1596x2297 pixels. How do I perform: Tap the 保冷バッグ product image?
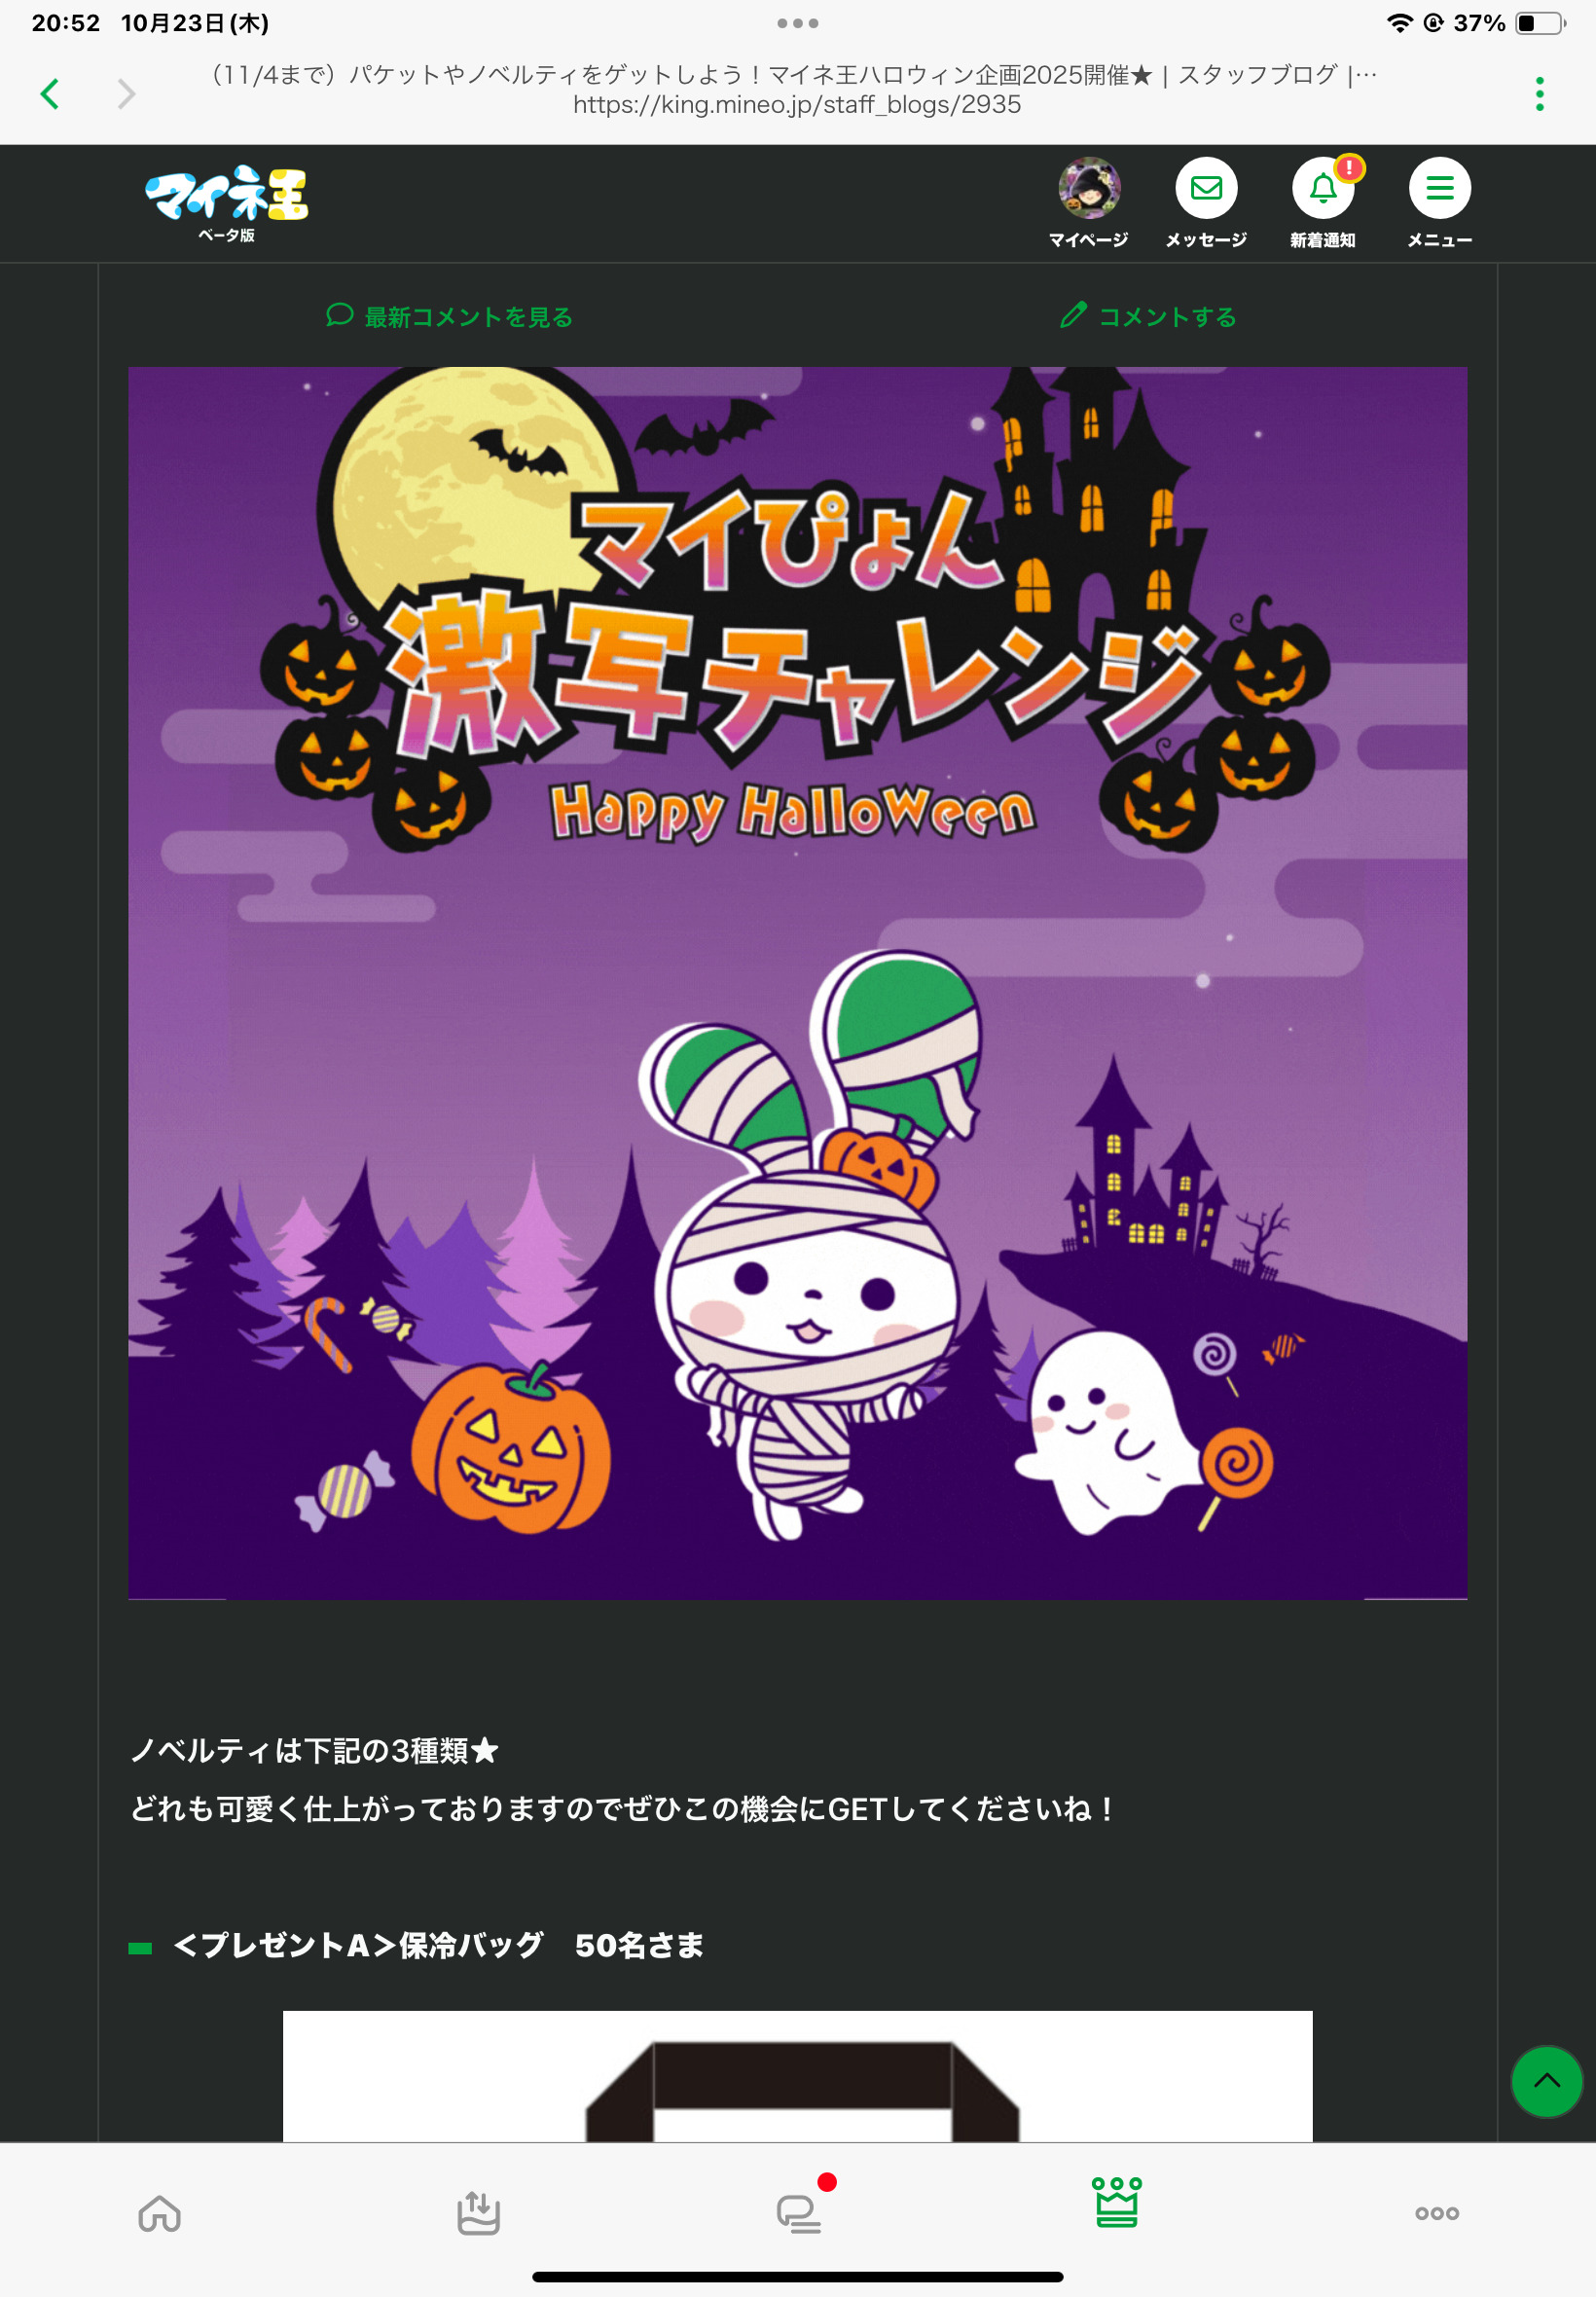pyautogui.click(x=797, y=2076)
